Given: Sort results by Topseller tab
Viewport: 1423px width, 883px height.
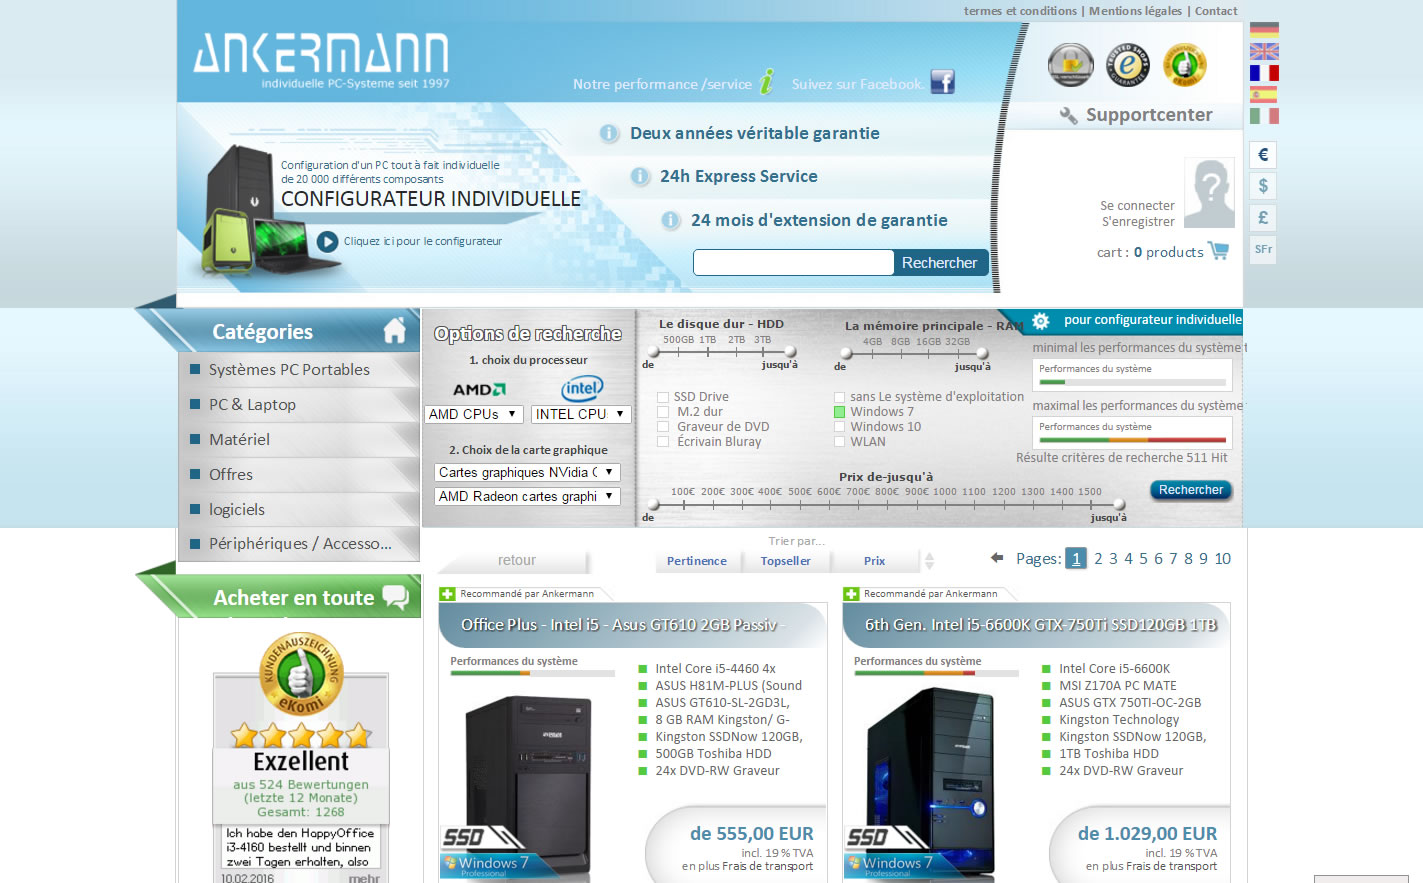Looking at the screenshot, I should (x=786, y=561).
